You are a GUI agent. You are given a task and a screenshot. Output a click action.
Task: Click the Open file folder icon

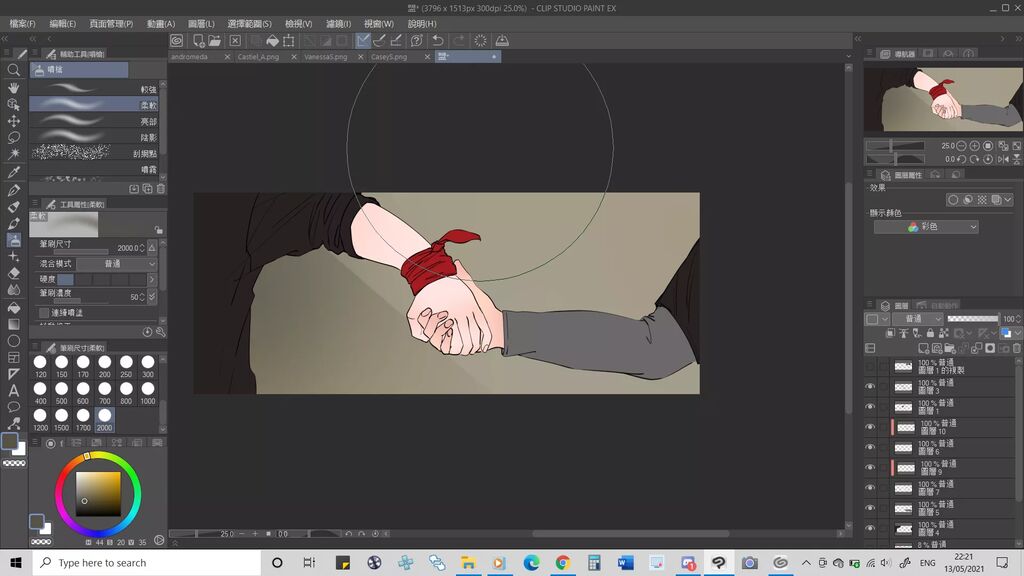tap(214, 40)
